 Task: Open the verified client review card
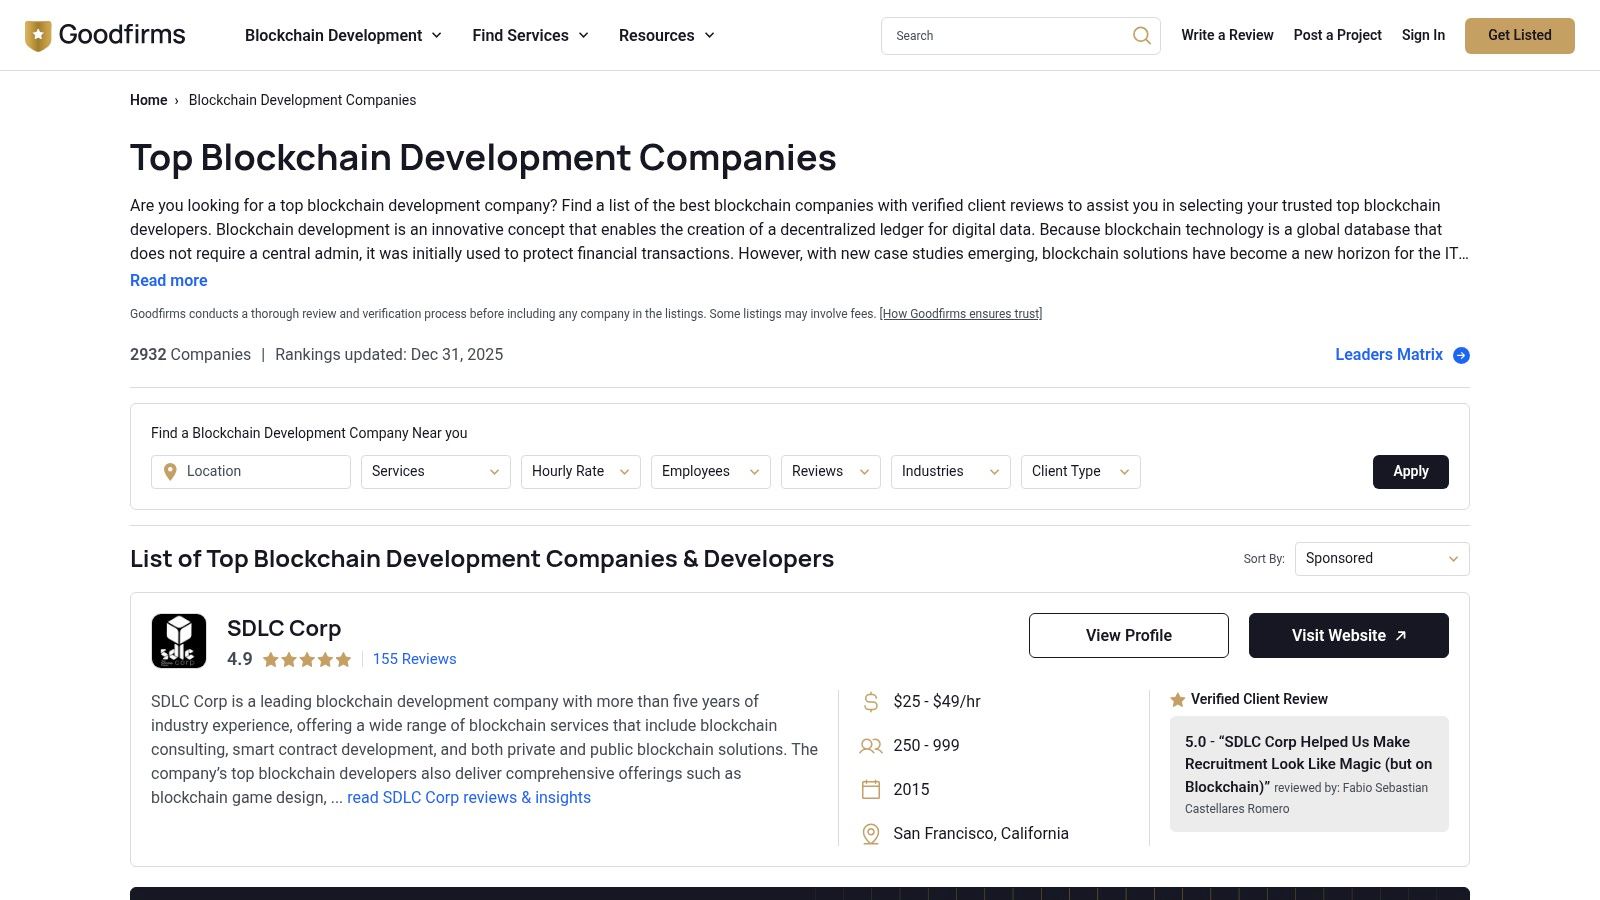1309,774
